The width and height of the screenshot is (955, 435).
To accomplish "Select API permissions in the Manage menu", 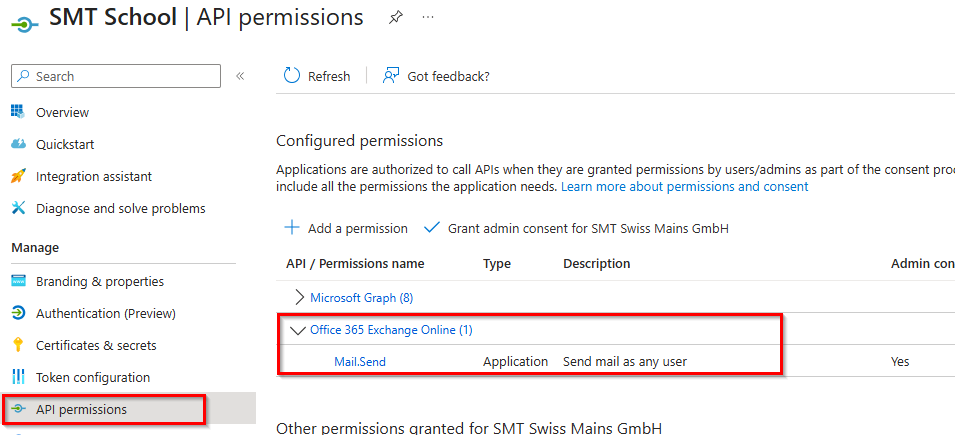I will [x=81, y=409].
